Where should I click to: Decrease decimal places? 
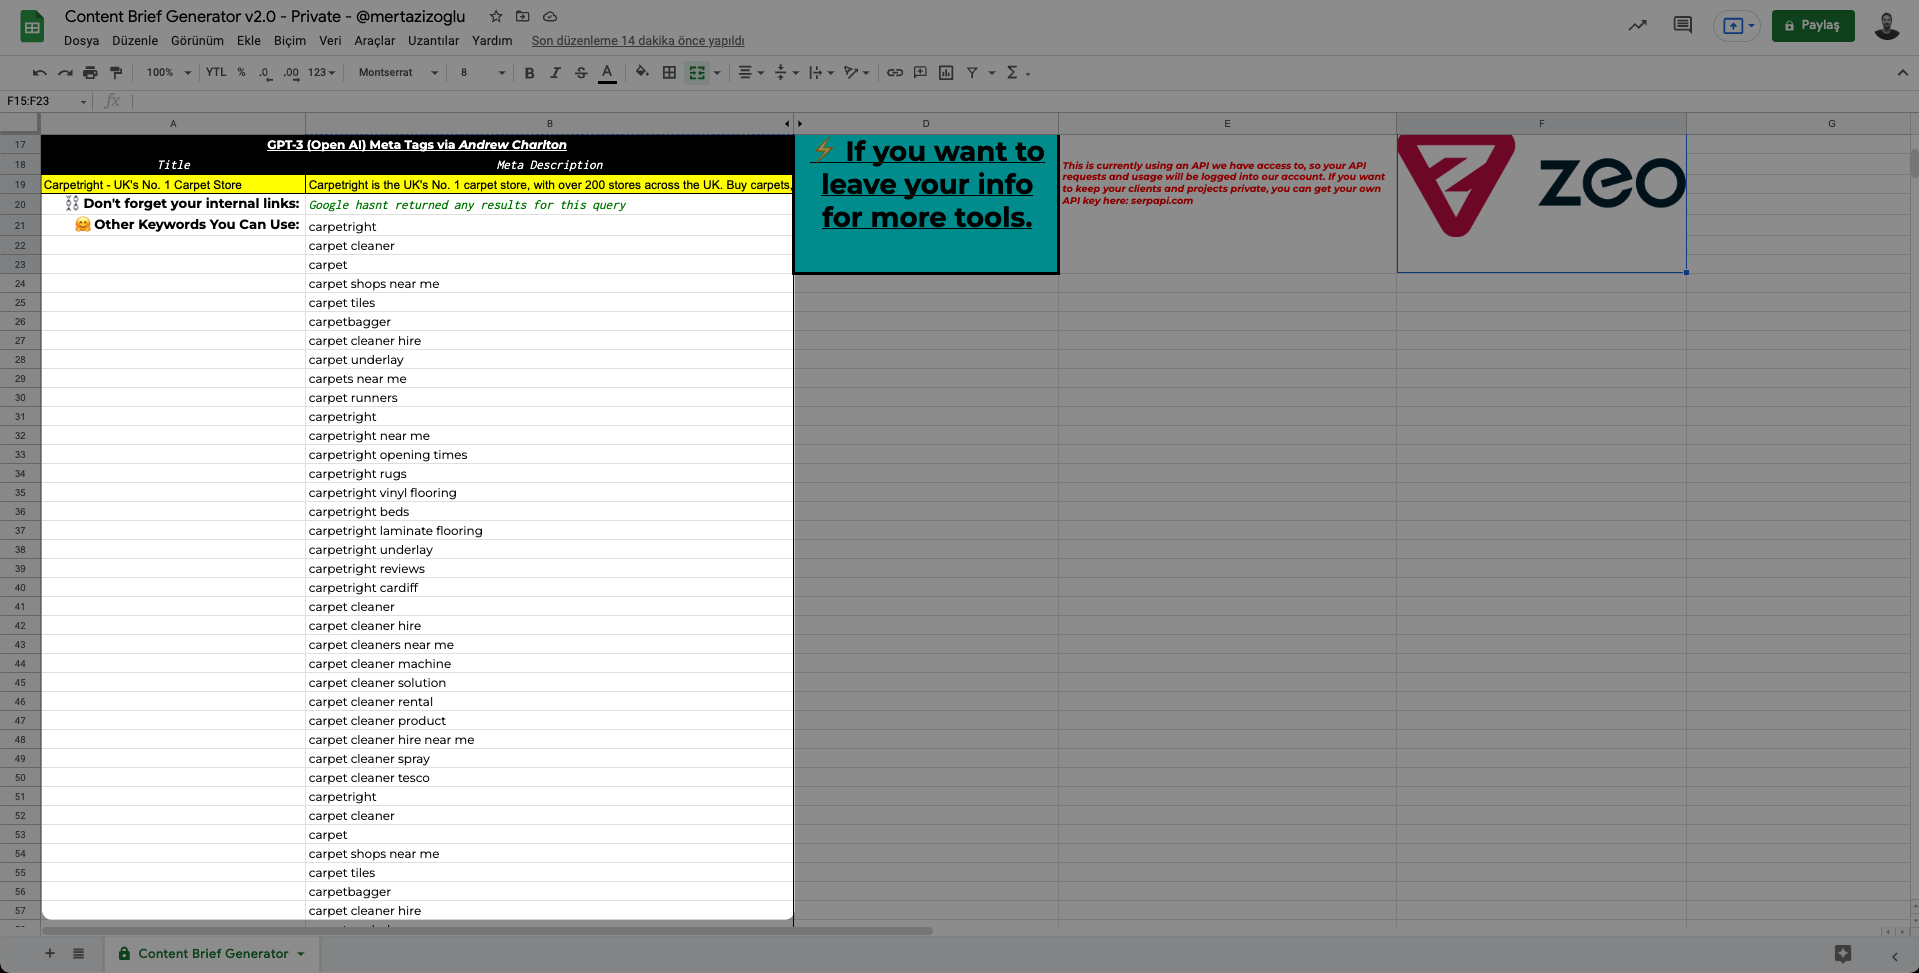[x=265, y=73]
